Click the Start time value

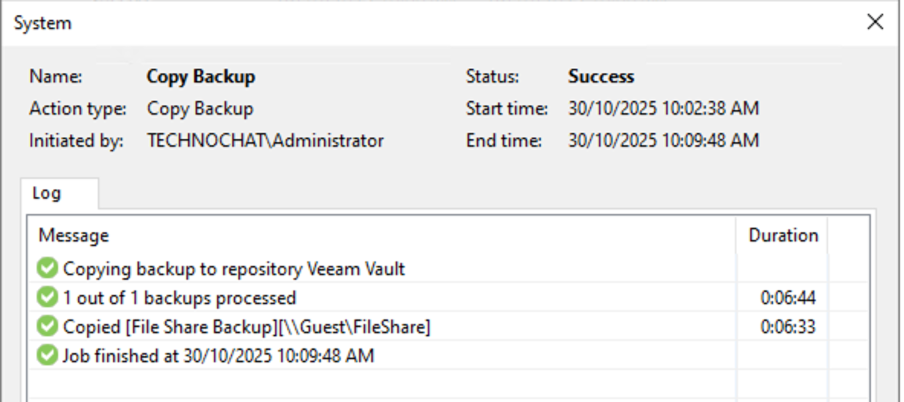(663, 108)
